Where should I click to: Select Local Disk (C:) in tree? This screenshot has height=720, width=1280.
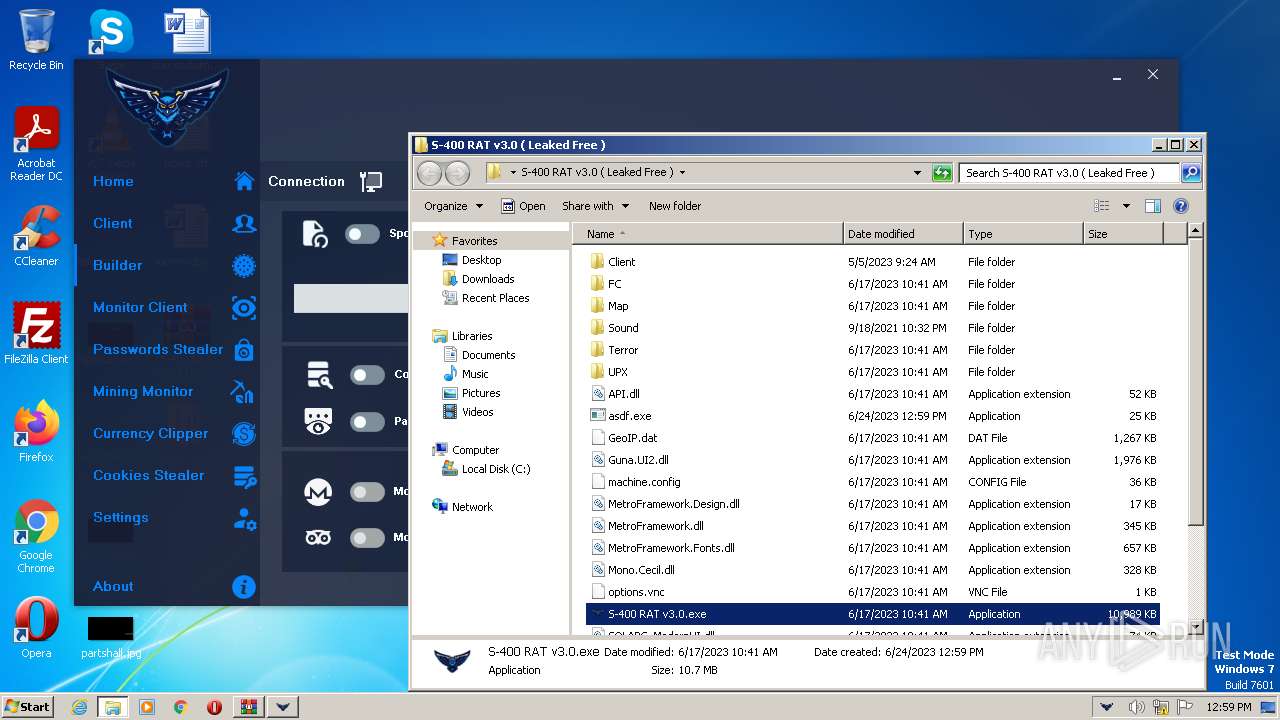point(496,469)
